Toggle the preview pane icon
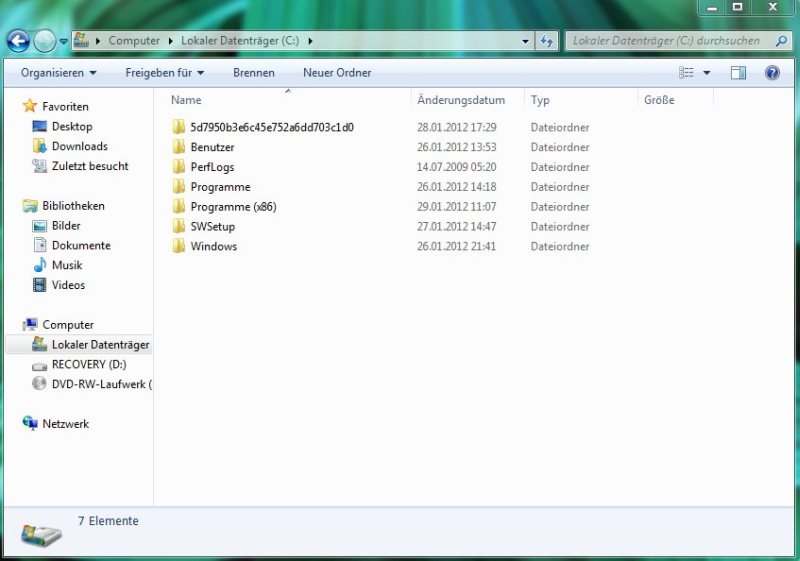 738,73
